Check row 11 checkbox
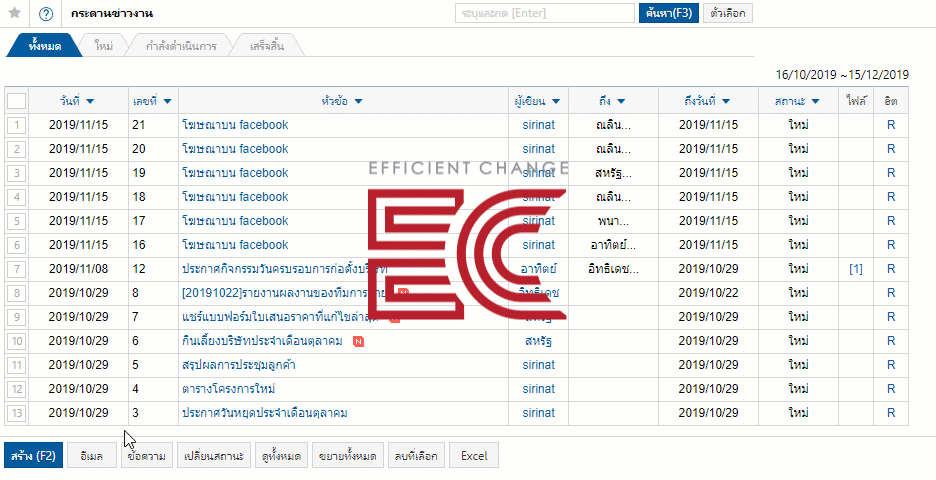936x480 pixels. pos(17,365)
